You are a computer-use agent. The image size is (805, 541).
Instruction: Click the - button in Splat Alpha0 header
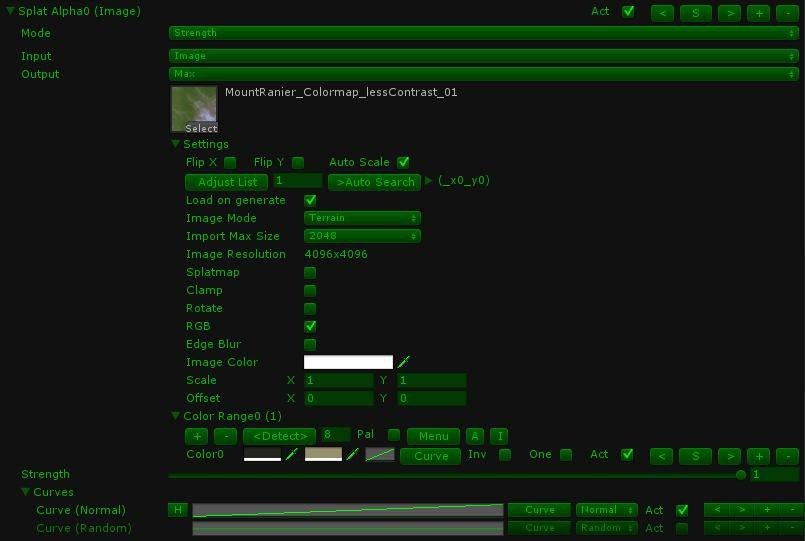click(787, 13)
